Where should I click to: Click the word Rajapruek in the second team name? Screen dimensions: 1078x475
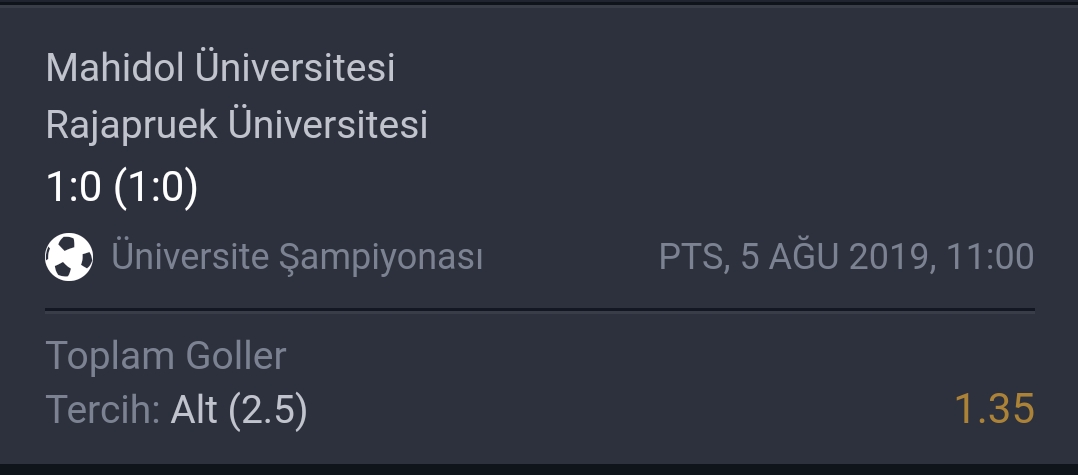pyautogui.click(x=132, y=126)
